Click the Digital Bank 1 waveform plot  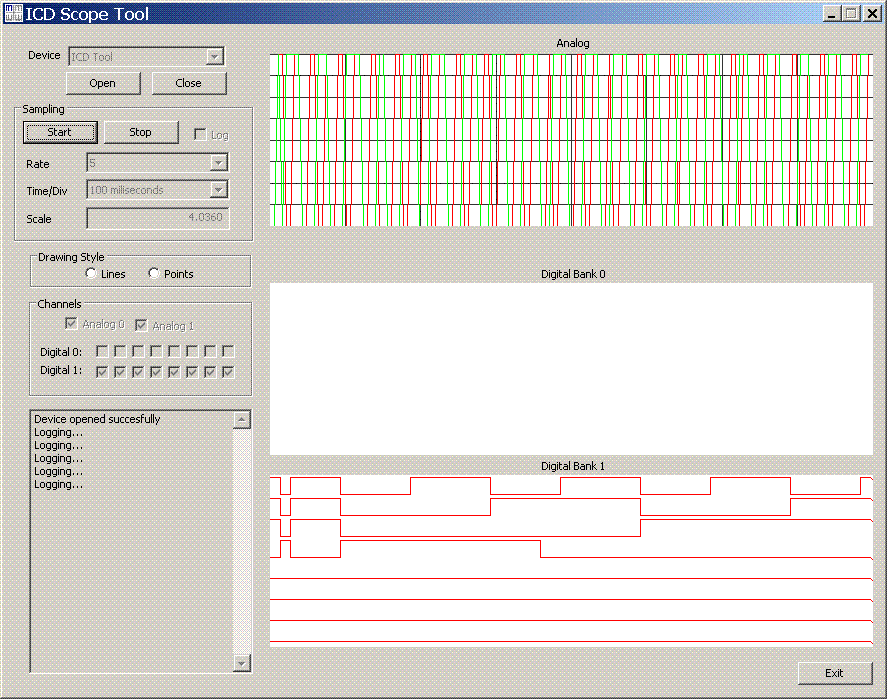pyautogui.click(x=571, y=560)
